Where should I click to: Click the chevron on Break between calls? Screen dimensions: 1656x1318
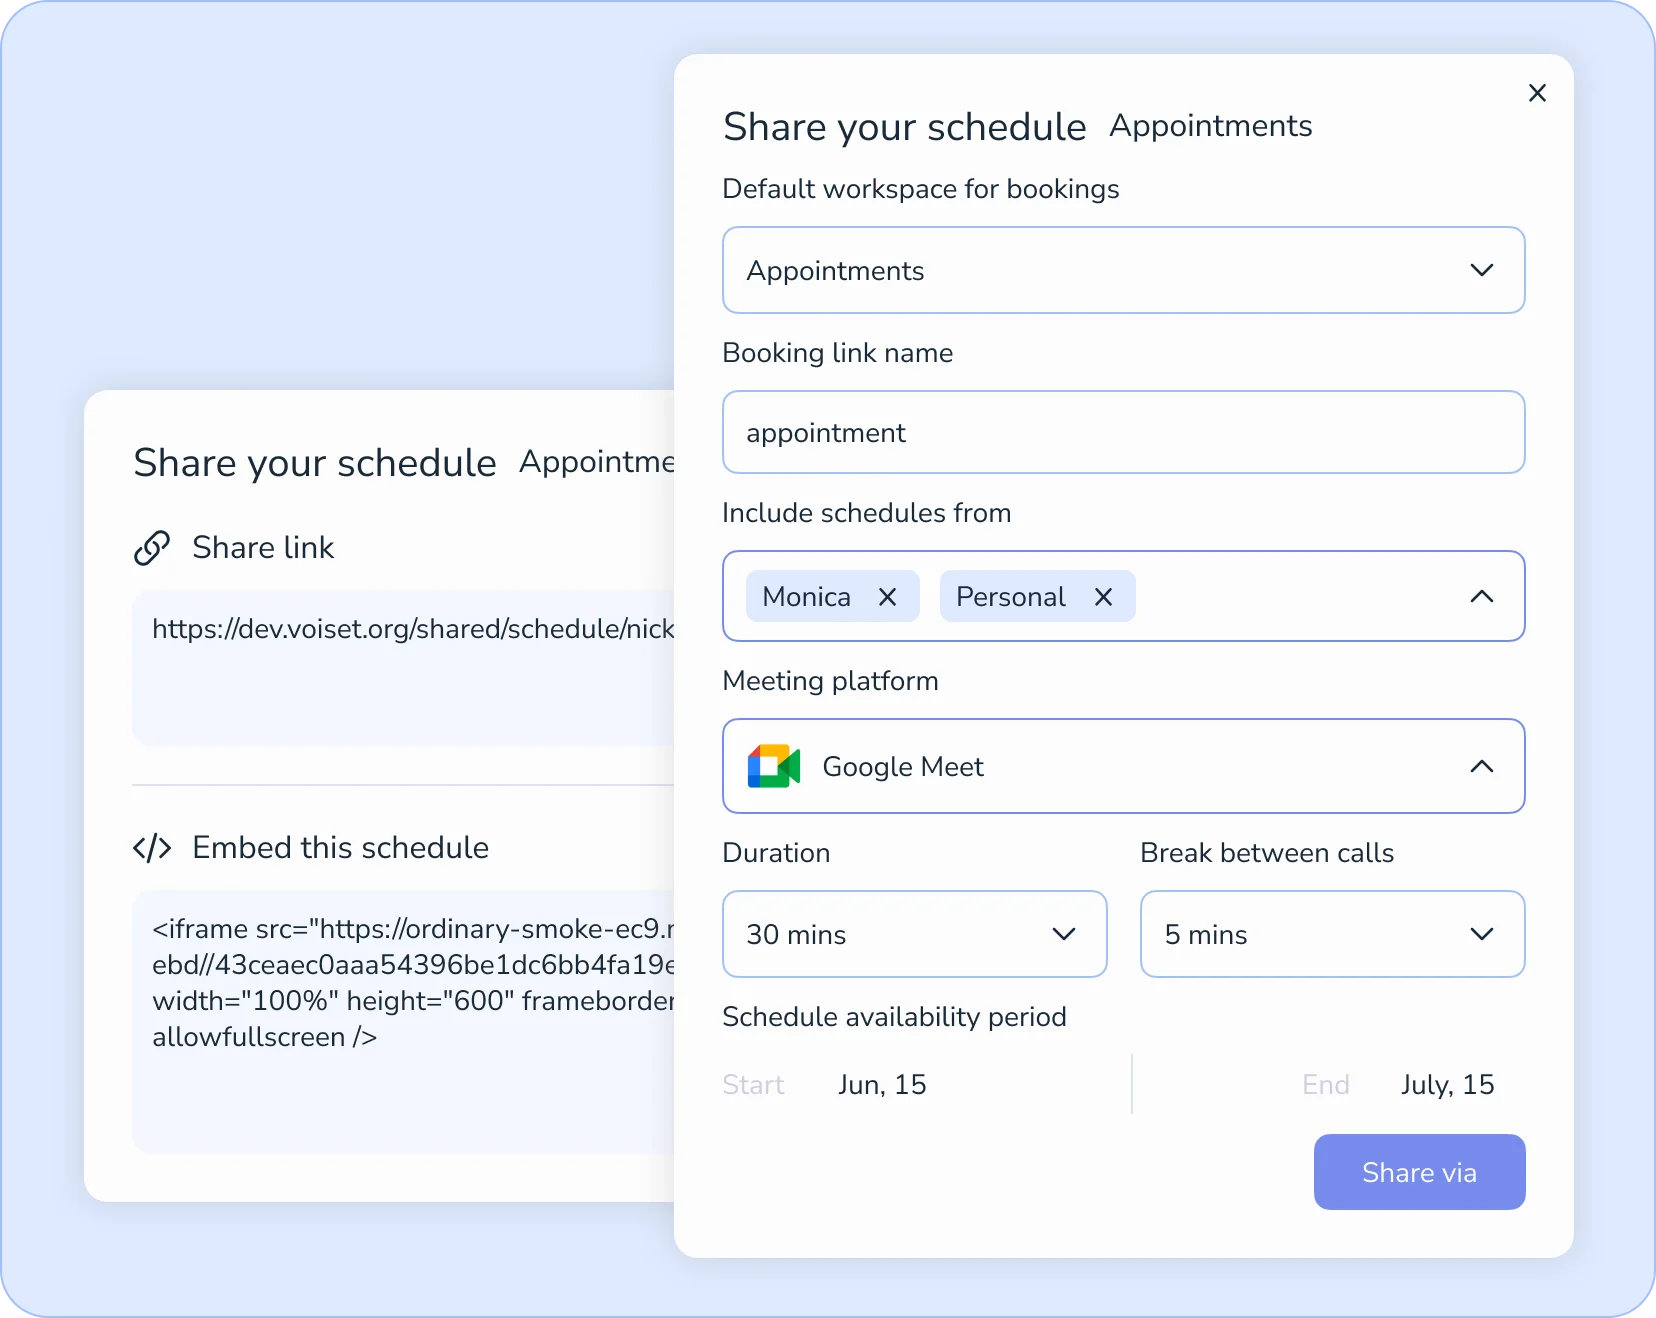tap(1482, 934)
